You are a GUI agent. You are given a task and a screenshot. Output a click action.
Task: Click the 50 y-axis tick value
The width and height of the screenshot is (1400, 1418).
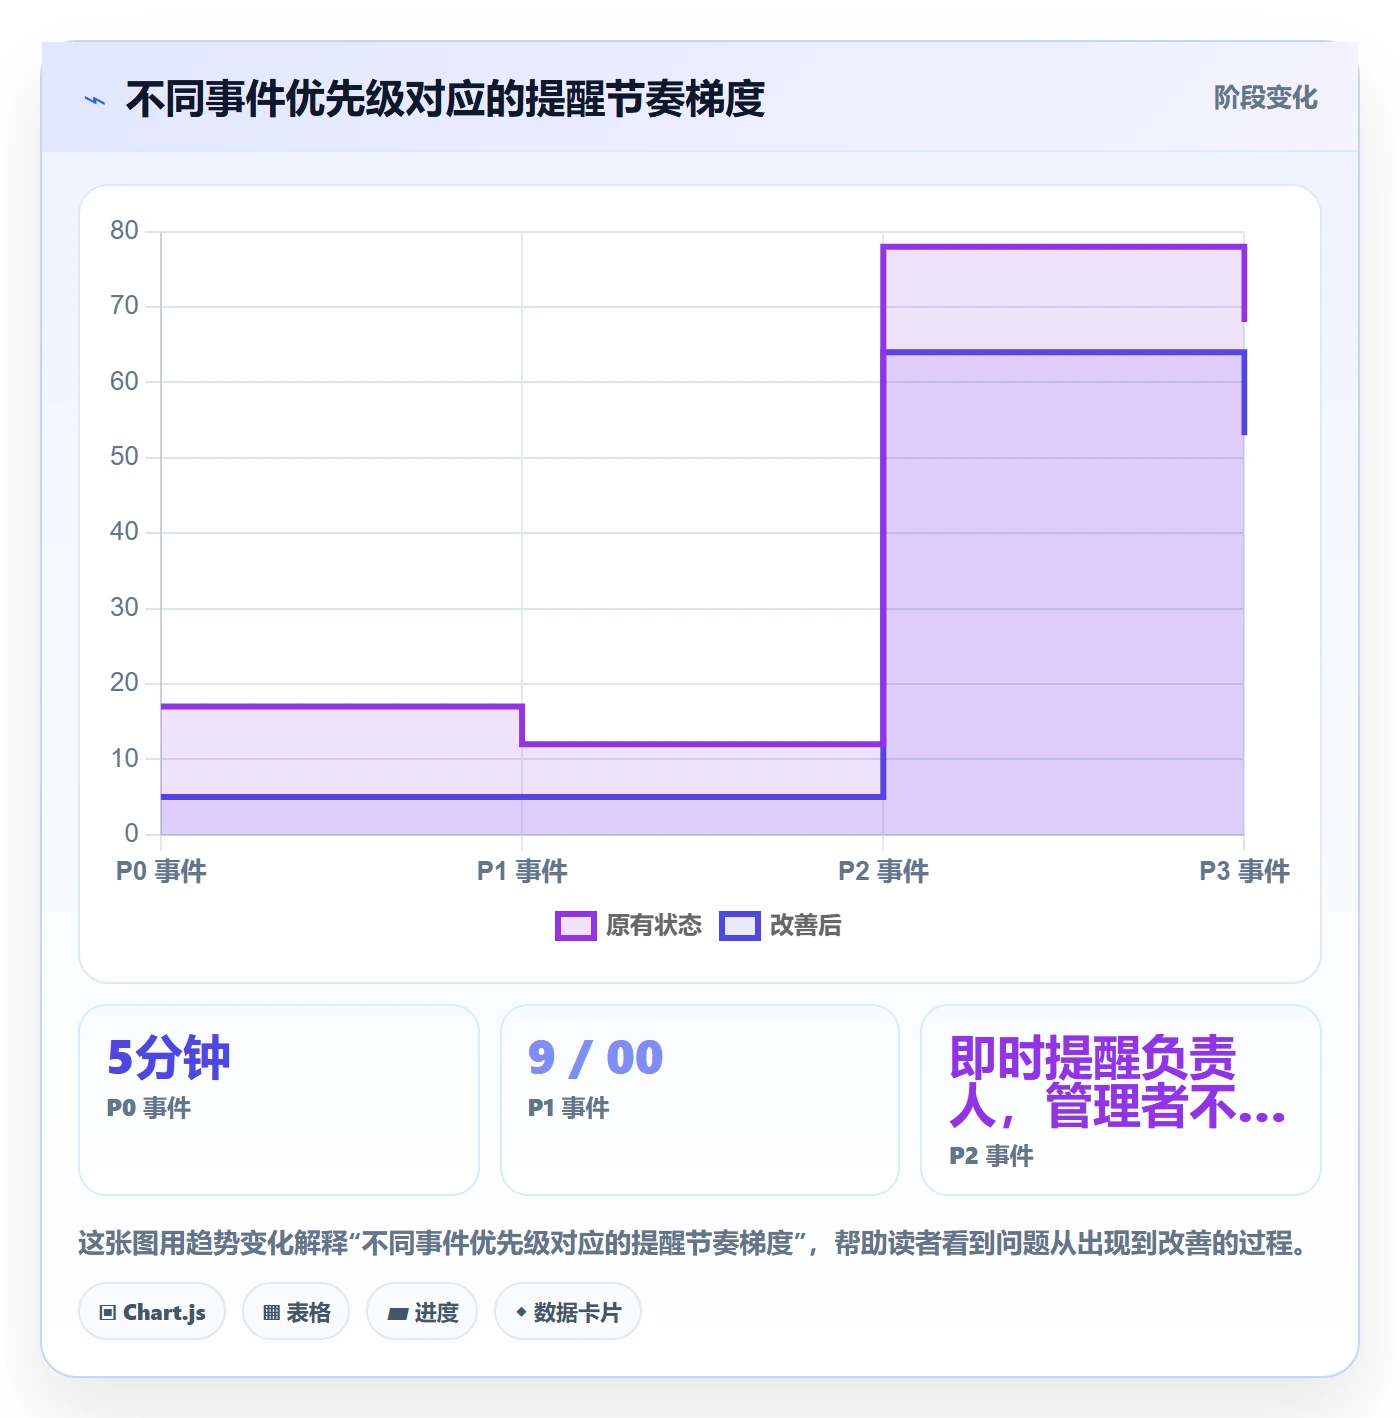125,457
